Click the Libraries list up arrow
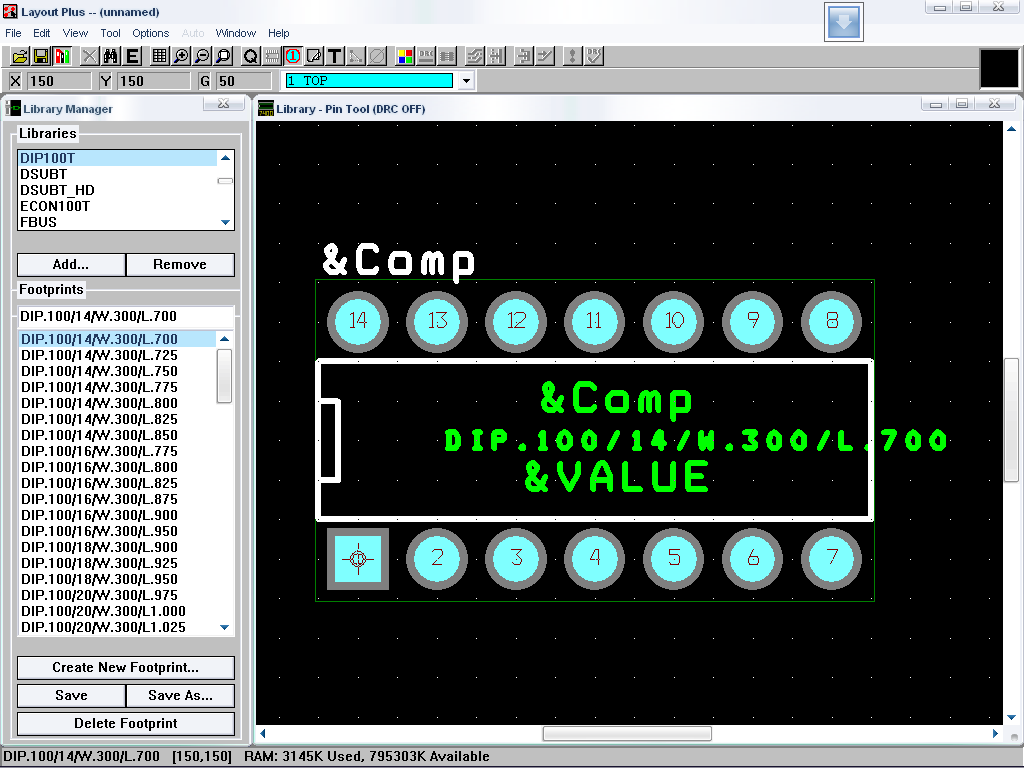This screenshot has height=768, width=1024. tap(225, 158)
